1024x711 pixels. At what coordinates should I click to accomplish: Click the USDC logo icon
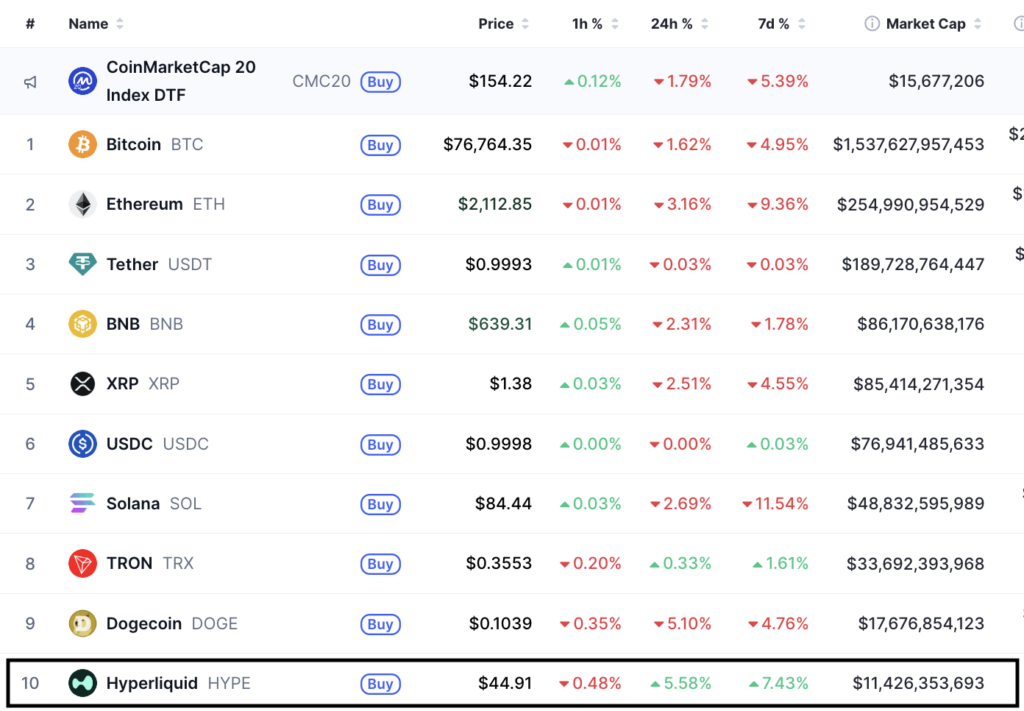pos(82,444)
